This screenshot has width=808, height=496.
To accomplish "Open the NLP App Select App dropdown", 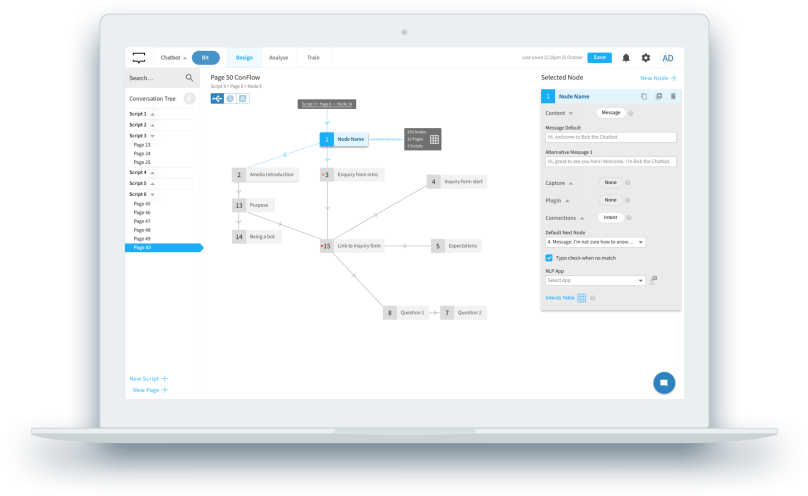I will pyautogui.click(x=595, y=281).
